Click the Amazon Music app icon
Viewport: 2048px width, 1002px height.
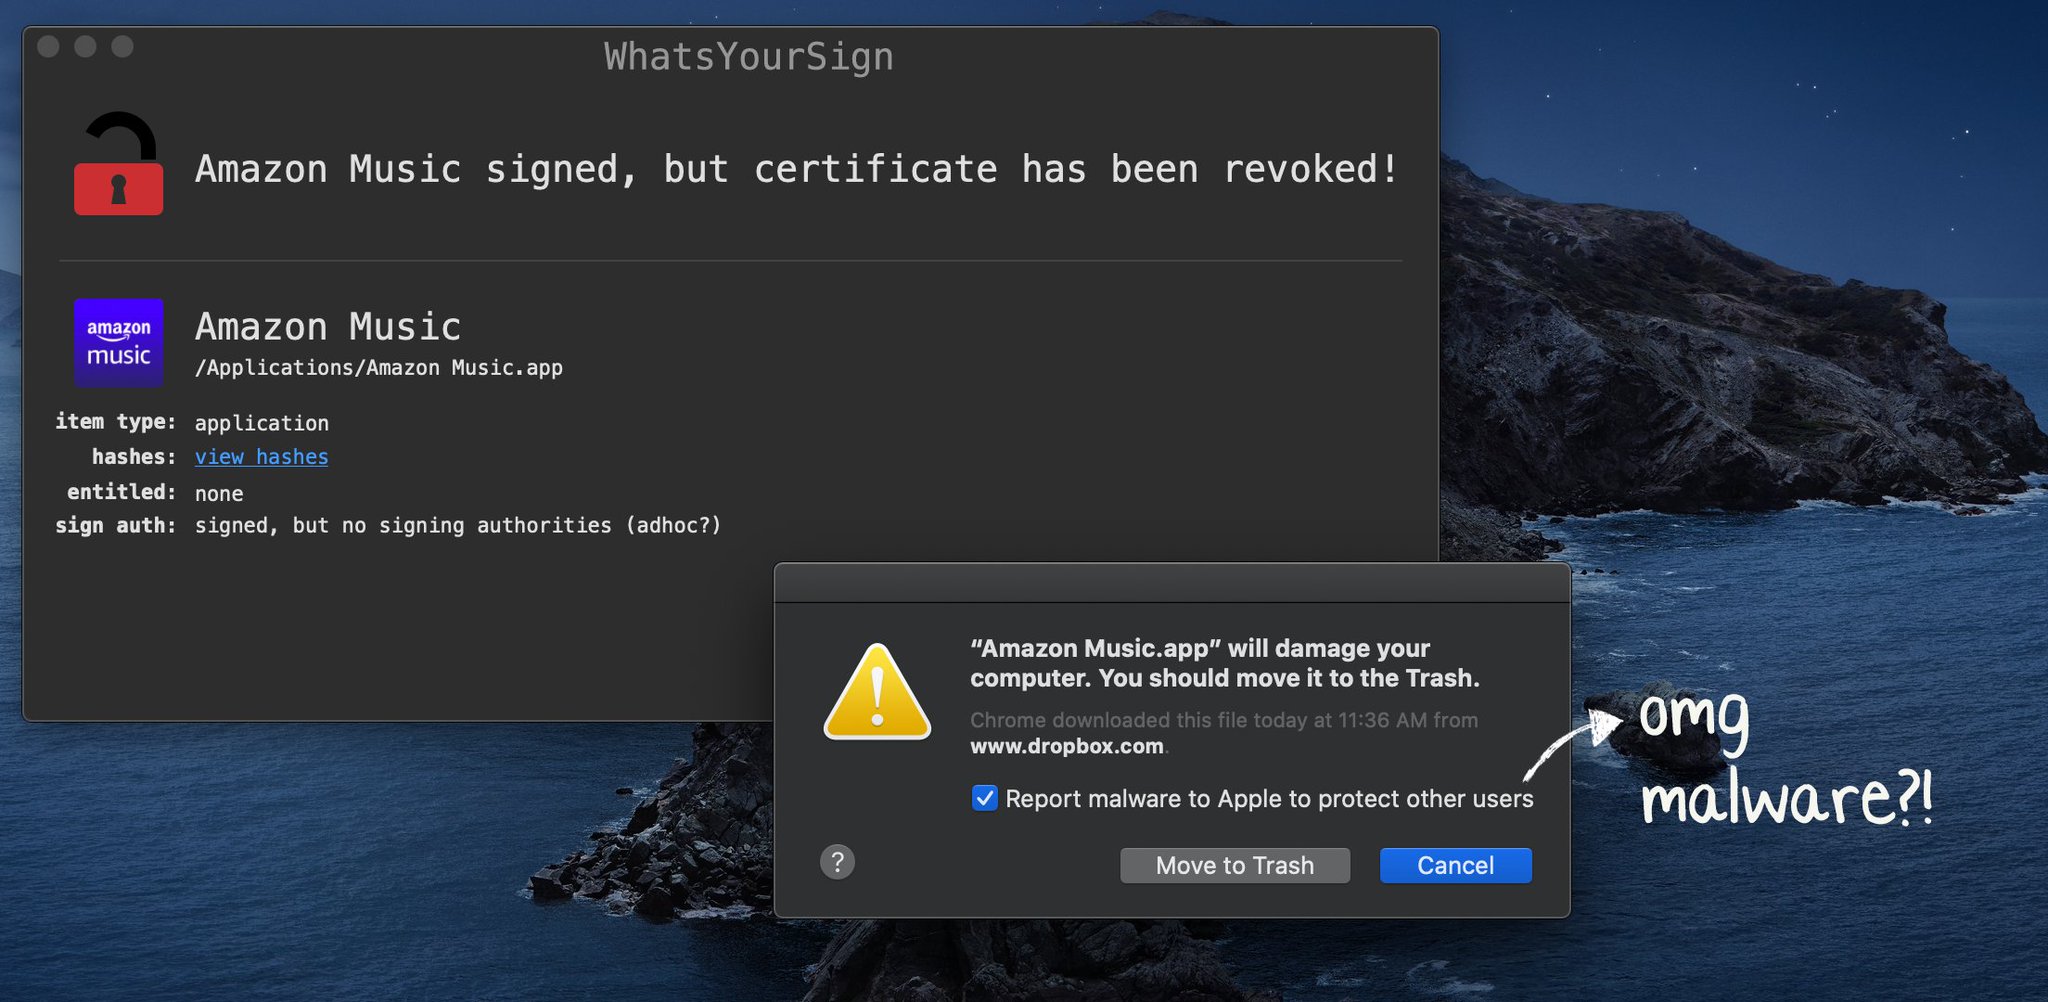(x=118, y=342)
